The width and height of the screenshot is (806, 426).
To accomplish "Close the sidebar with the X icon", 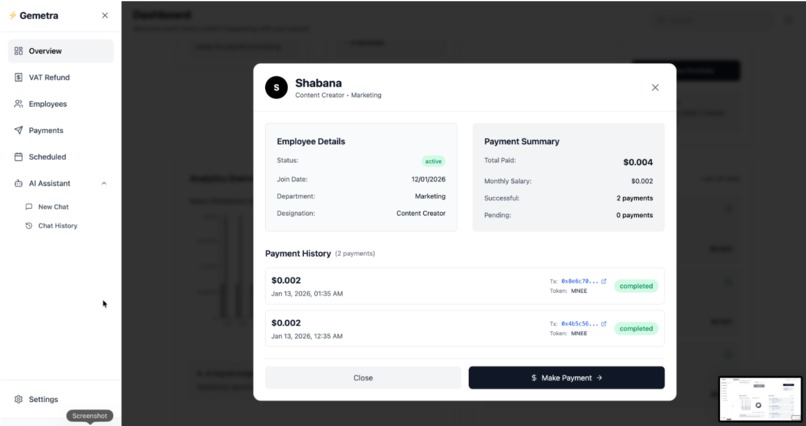I will tap(105, 15).
